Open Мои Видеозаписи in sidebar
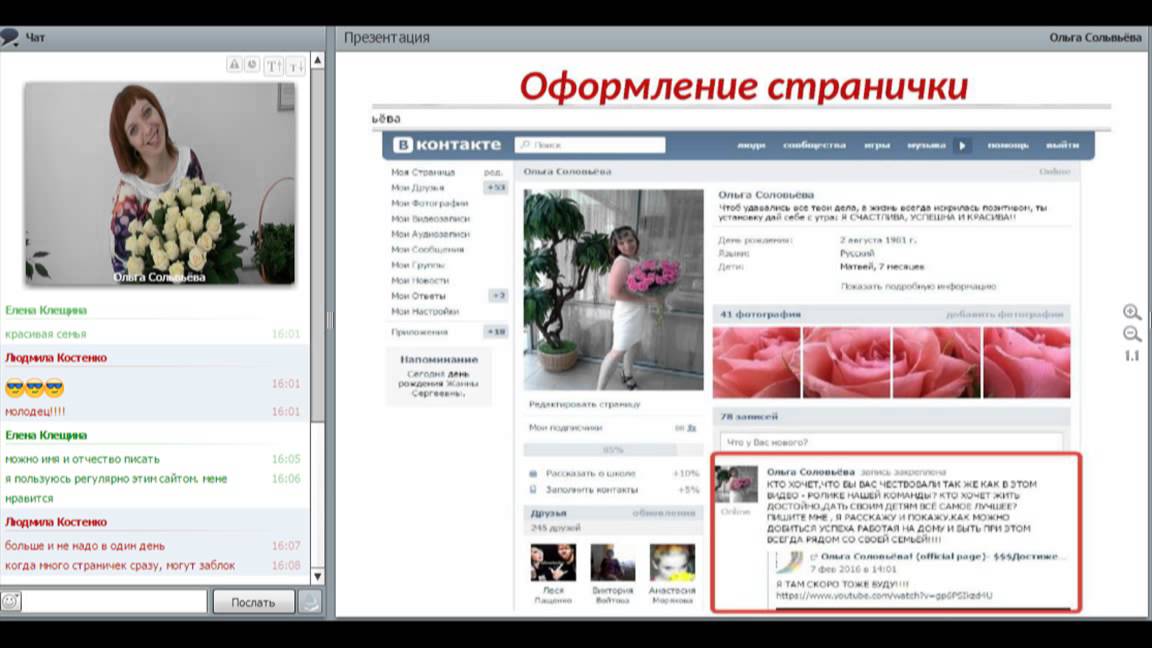The image size is (1152, 648). 430,218
